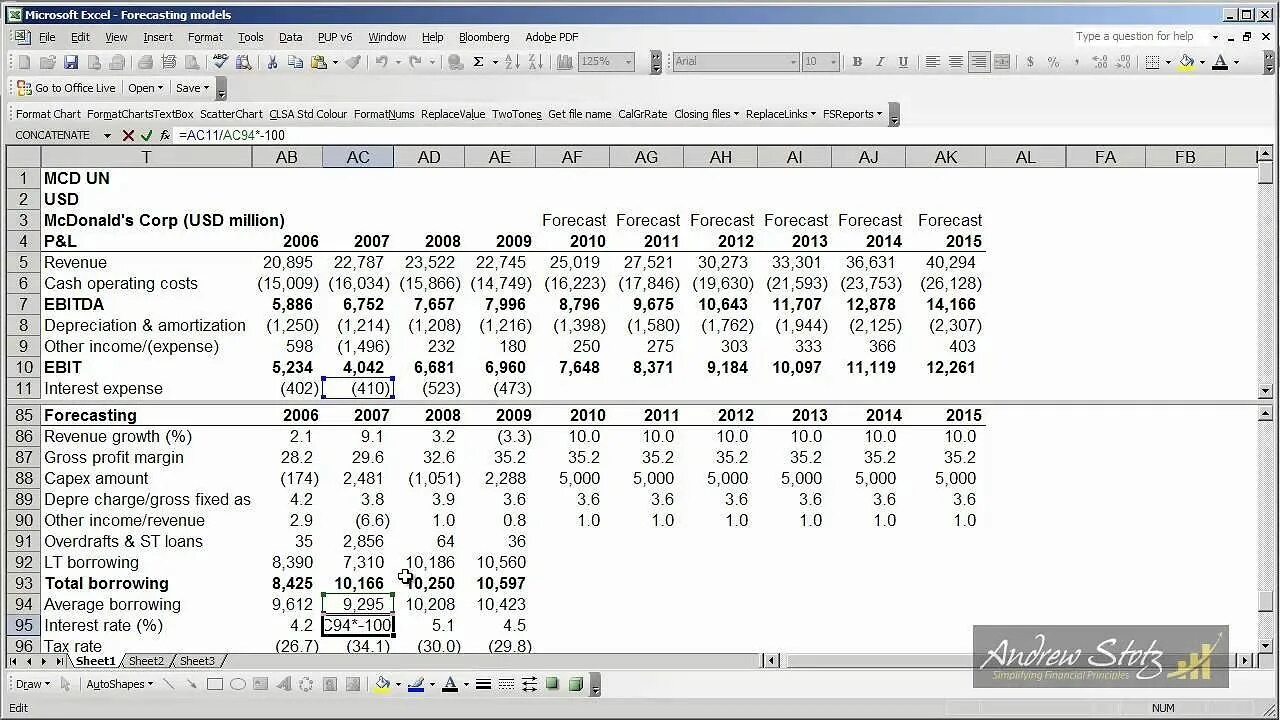
Task: Open the AutoShapes dropdown
Action: [x=119, y=684]
